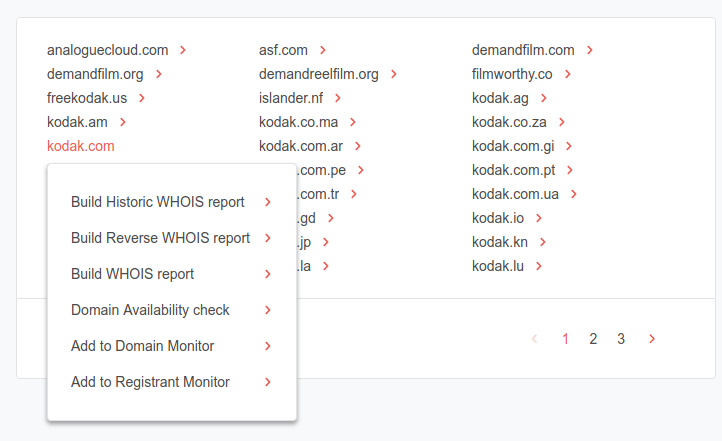Click the chevron beside kodak.lu
The image size is (722, 441).
tap(539, 266)
